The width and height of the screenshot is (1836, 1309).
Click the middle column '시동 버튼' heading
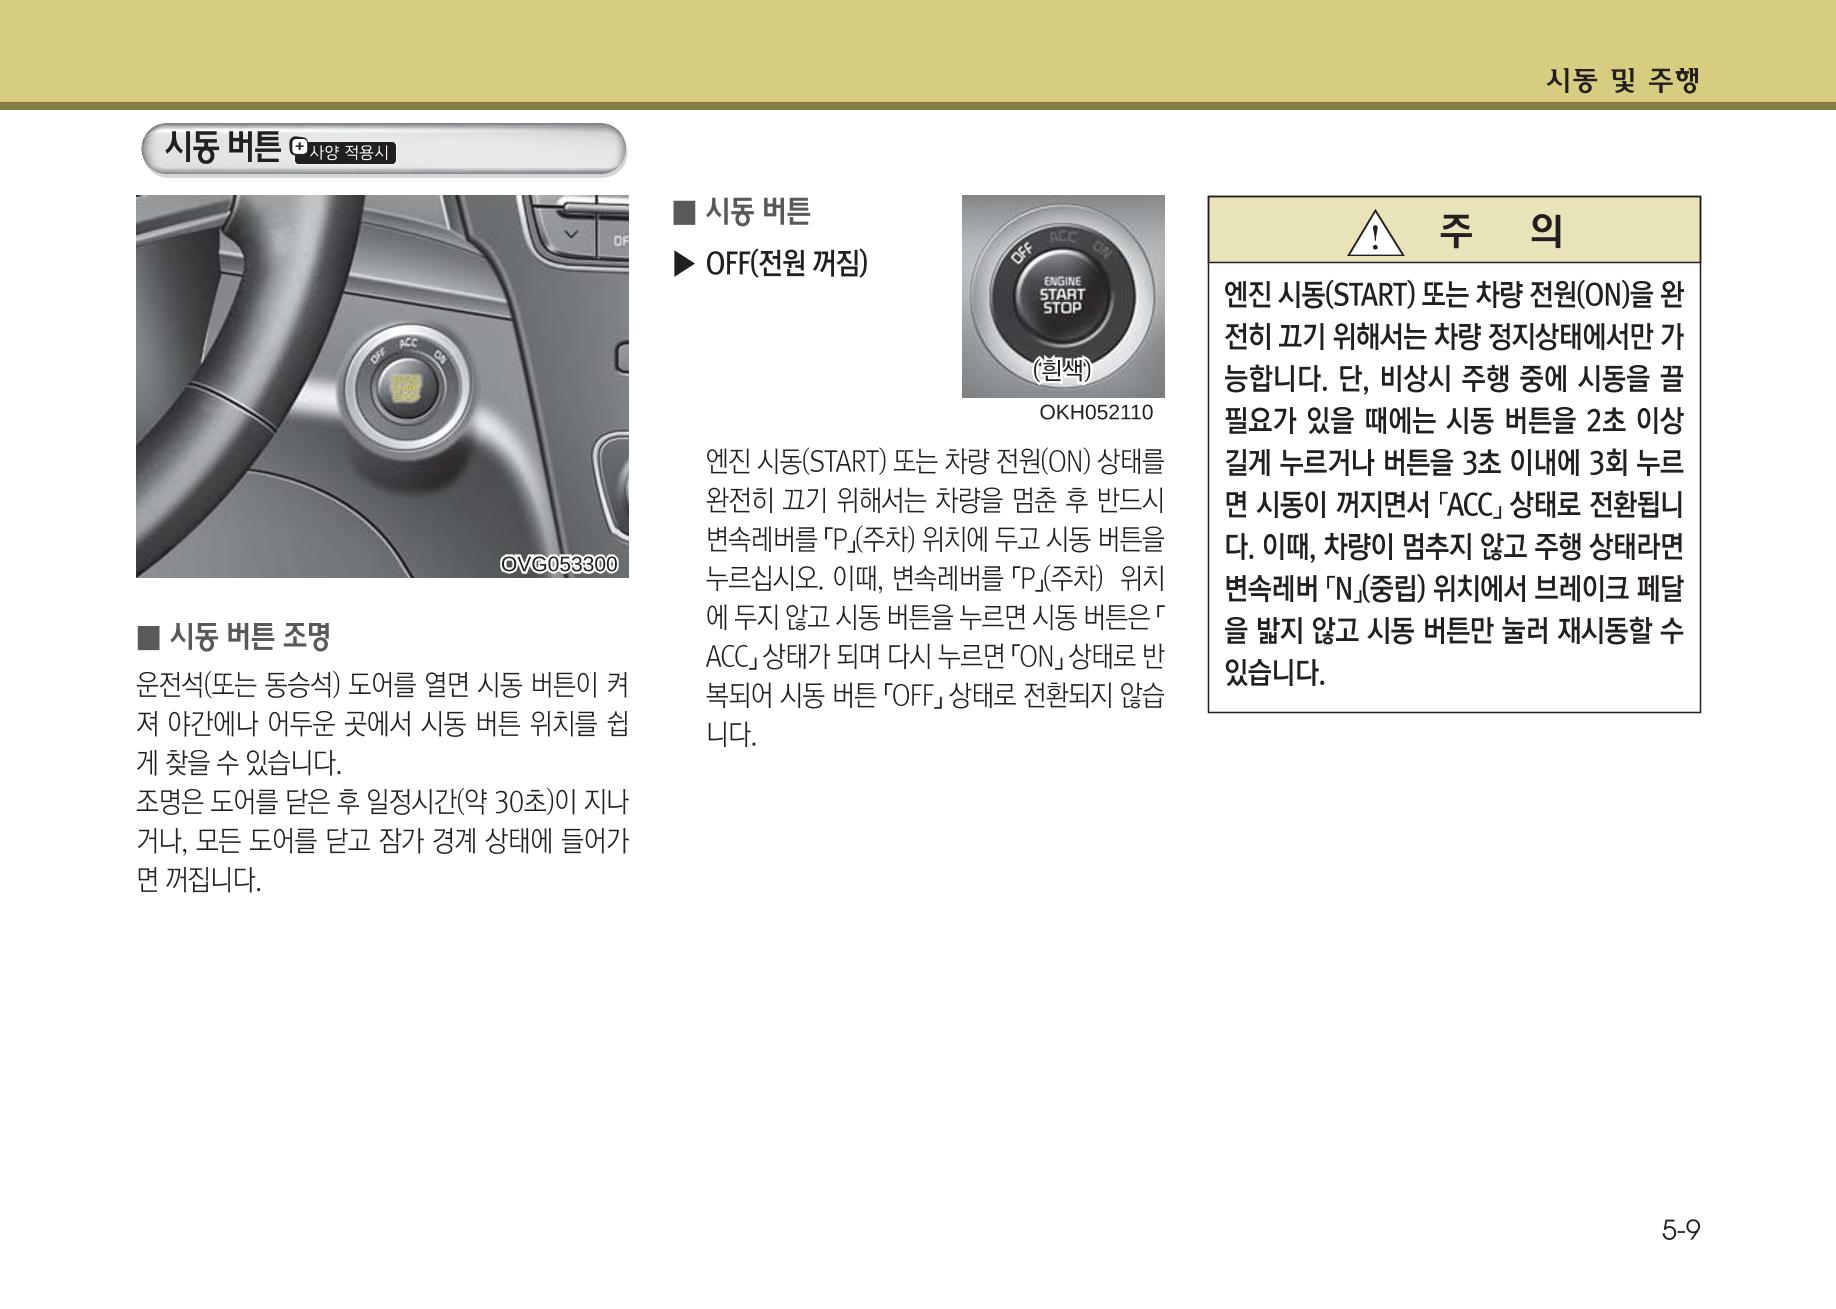[x=757, y=211]
